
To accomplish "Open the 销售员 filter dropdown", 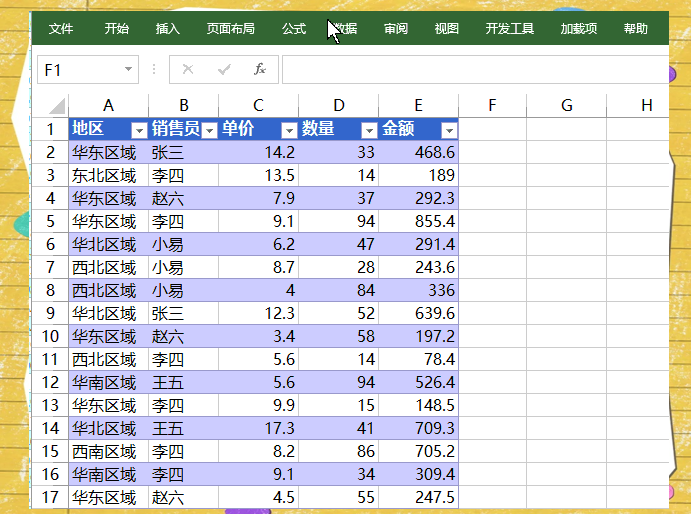I will click(x=210, y=130).
